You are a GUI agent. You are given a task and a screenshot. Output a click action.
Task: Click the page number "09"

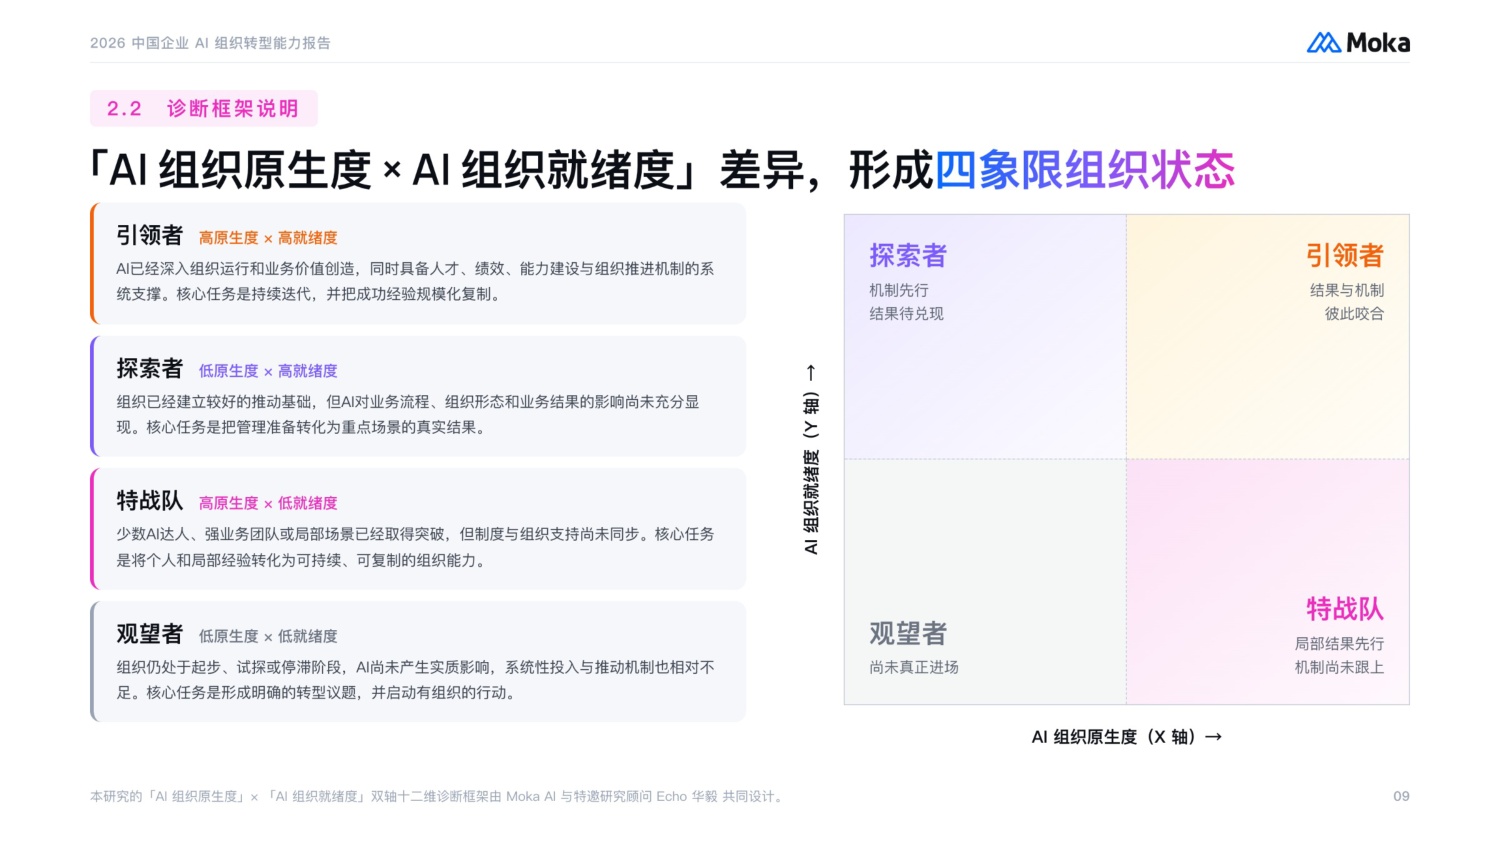click(1401, 797)
